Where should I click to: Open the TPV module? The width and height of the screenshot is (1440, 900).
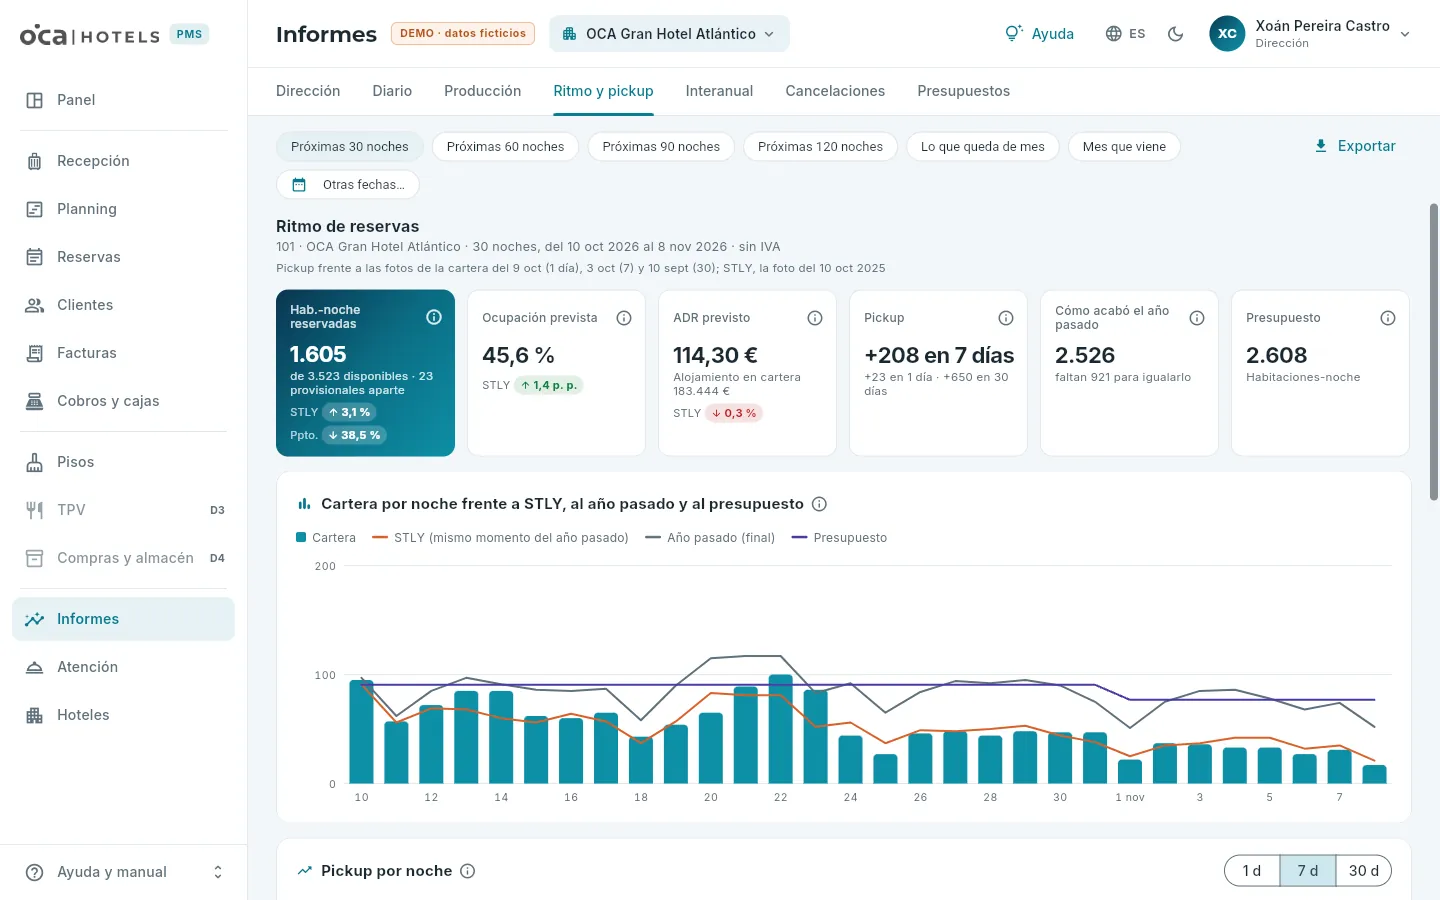coord(123,510)
